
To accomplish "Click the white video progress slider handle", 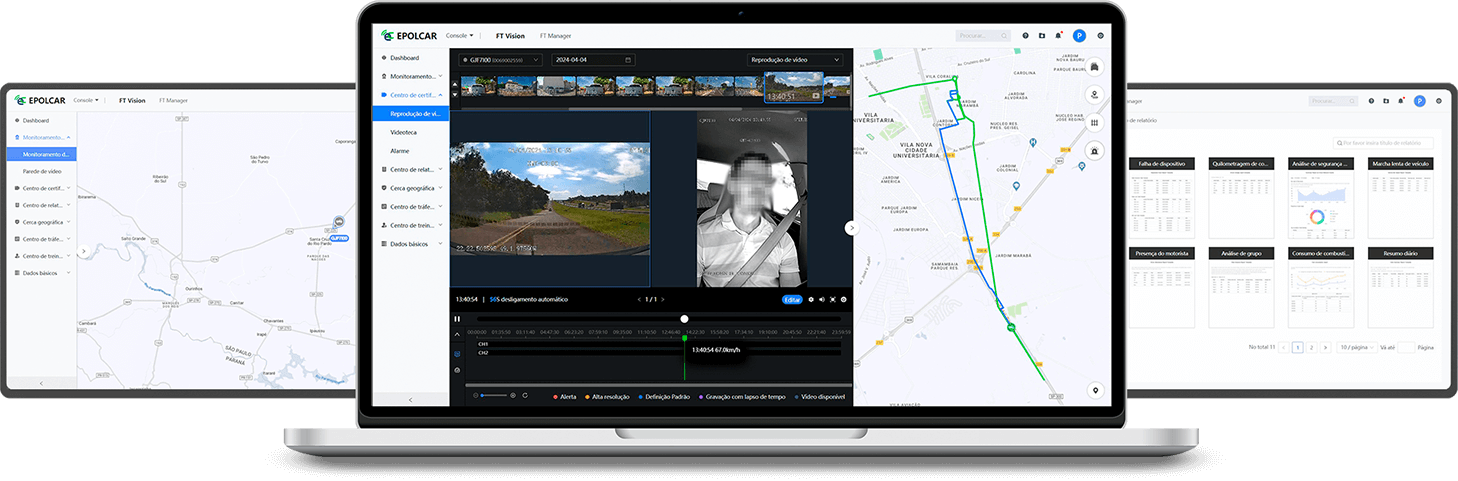I will pos(684,319).
